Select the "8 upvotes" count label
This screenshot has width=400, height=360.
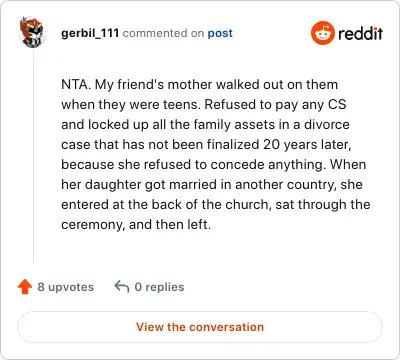(x=66, y=287)
